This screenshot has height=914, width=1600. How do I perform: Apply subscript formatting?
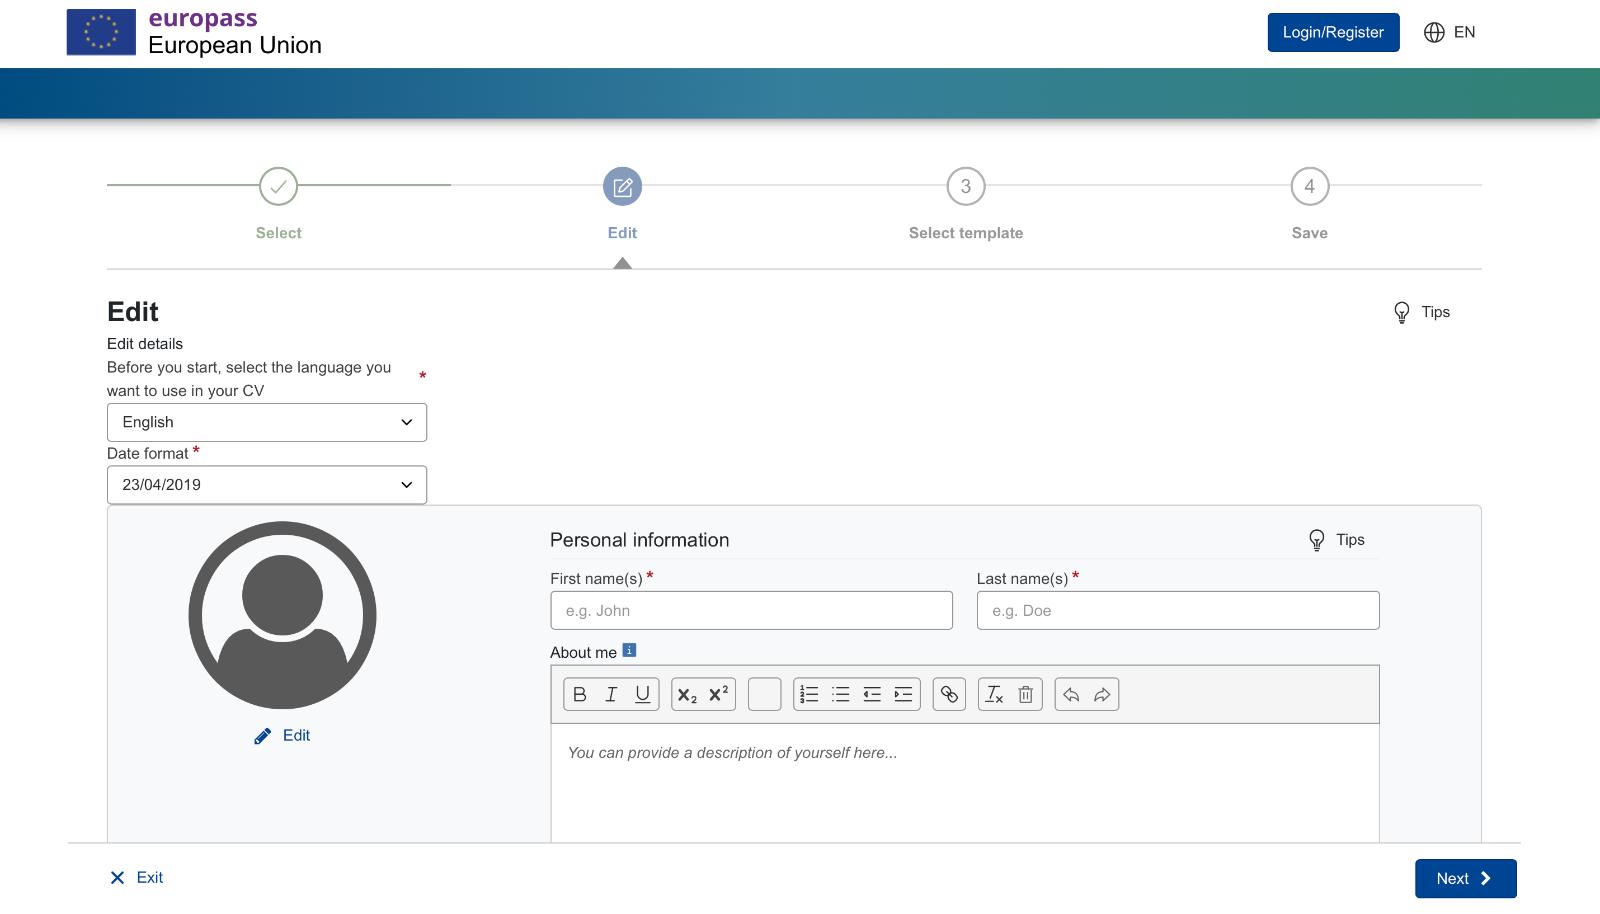click(x=687, y=694)
